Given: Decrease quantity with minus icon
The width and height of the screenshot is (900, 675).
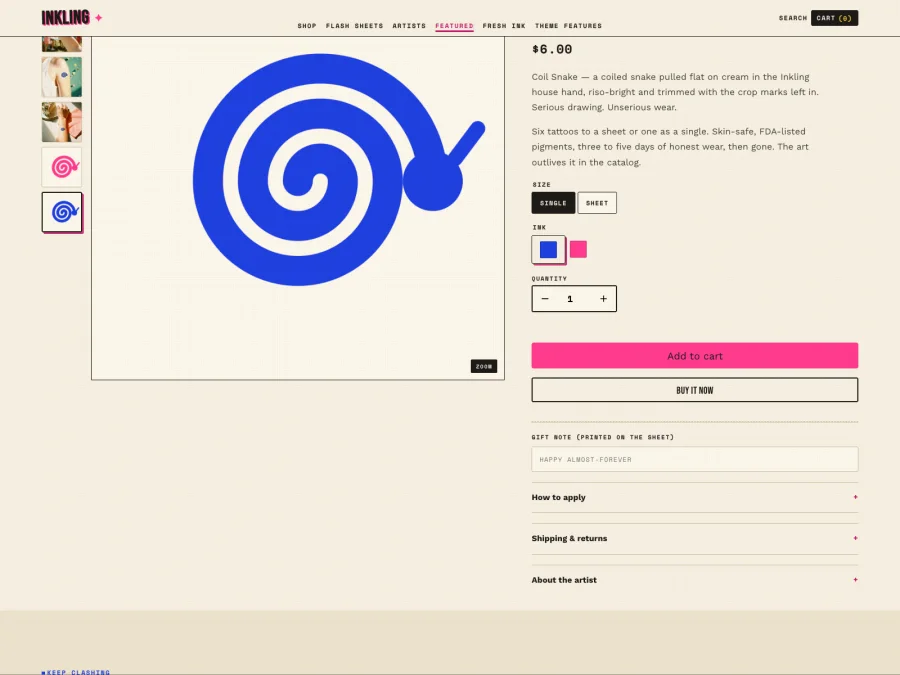Looking at the screenshot, I should pos(545,298).
